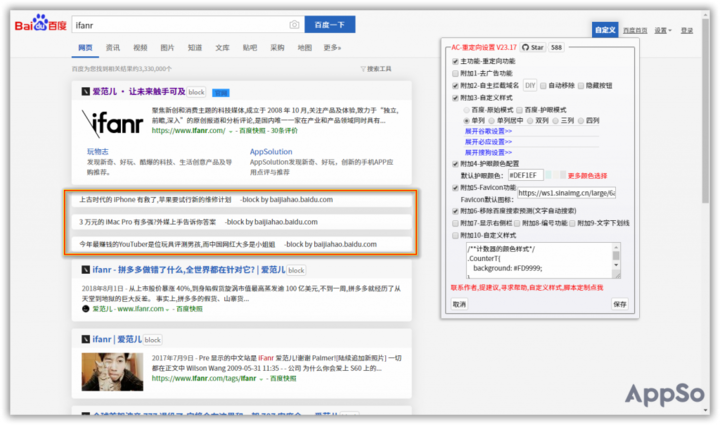The width and height of the screenshot is (720, 425).
Task: Pick the light green eye-care color swatch
Action: pyautogui.click(x=548, y=175)
